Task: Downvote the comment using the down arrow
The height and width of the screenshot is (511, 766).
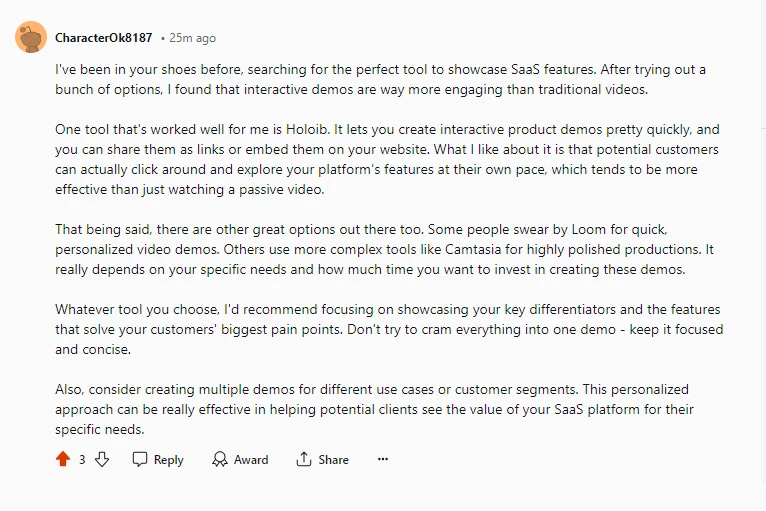Action: [x=102, y=459]
